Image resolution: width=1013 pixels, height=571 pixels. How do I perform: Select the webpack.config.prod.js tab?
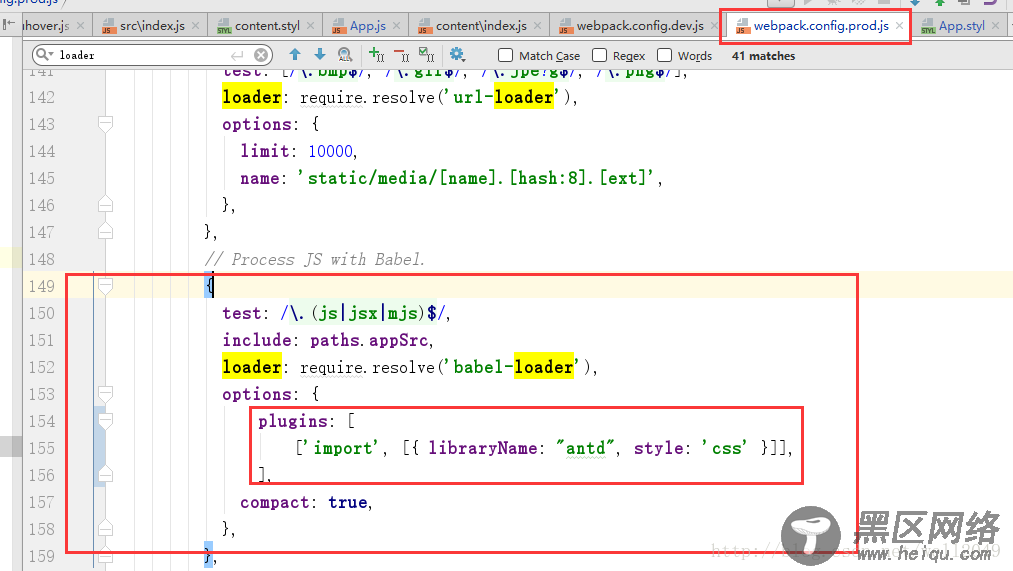pos(820,26)
